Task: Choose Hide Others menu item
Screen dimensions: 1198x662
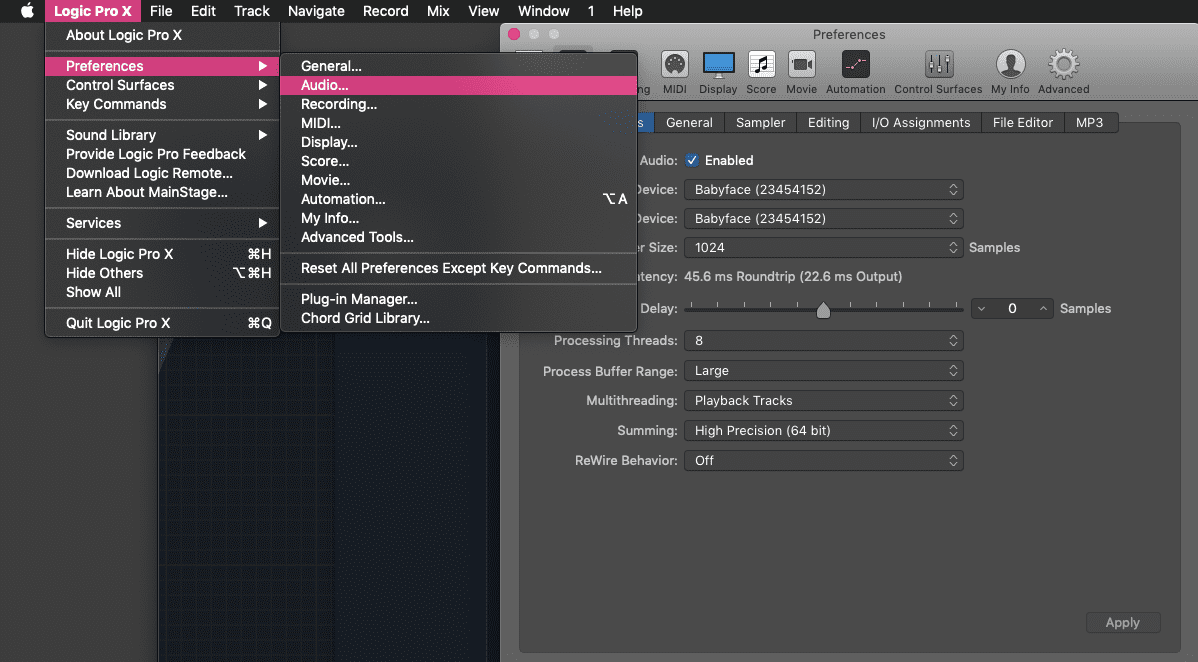Action: [x=163, y=273]
